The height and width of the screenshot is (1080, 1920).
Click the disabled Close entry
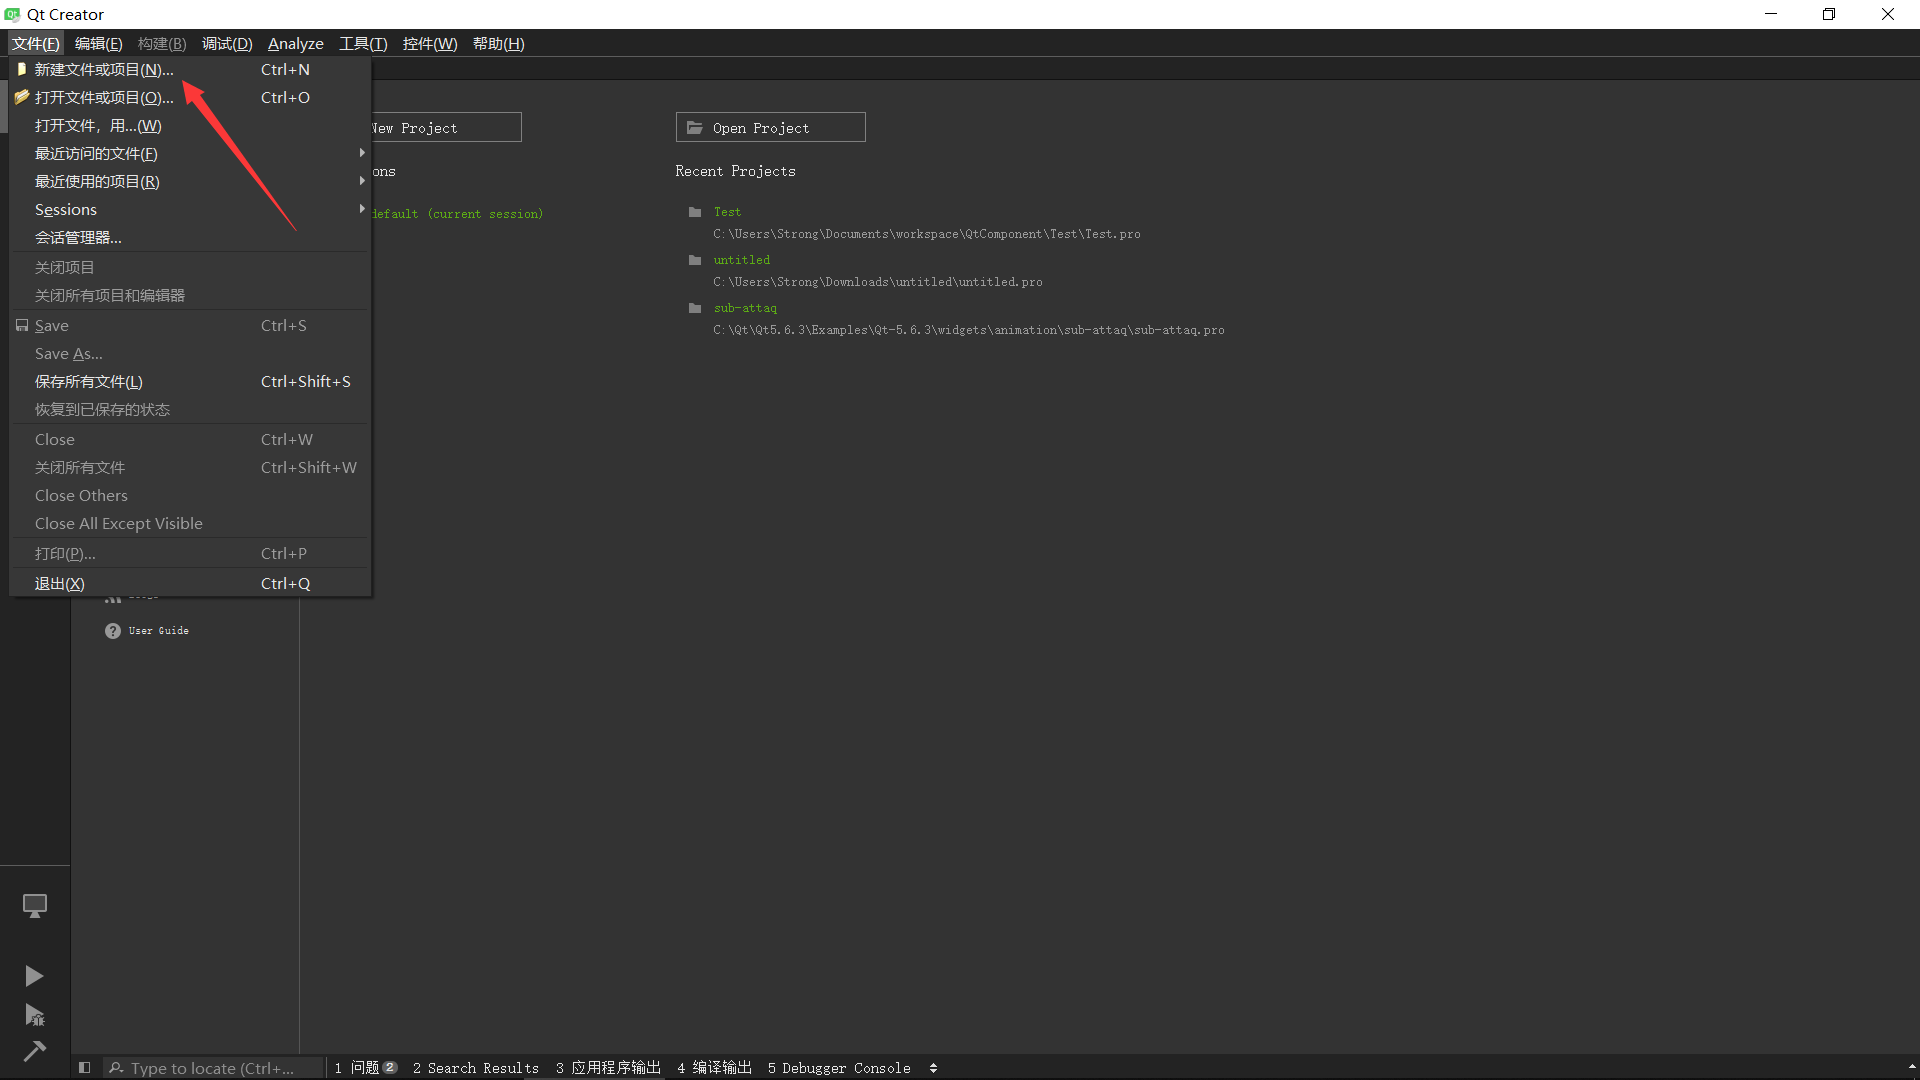(x=190, y=439)
